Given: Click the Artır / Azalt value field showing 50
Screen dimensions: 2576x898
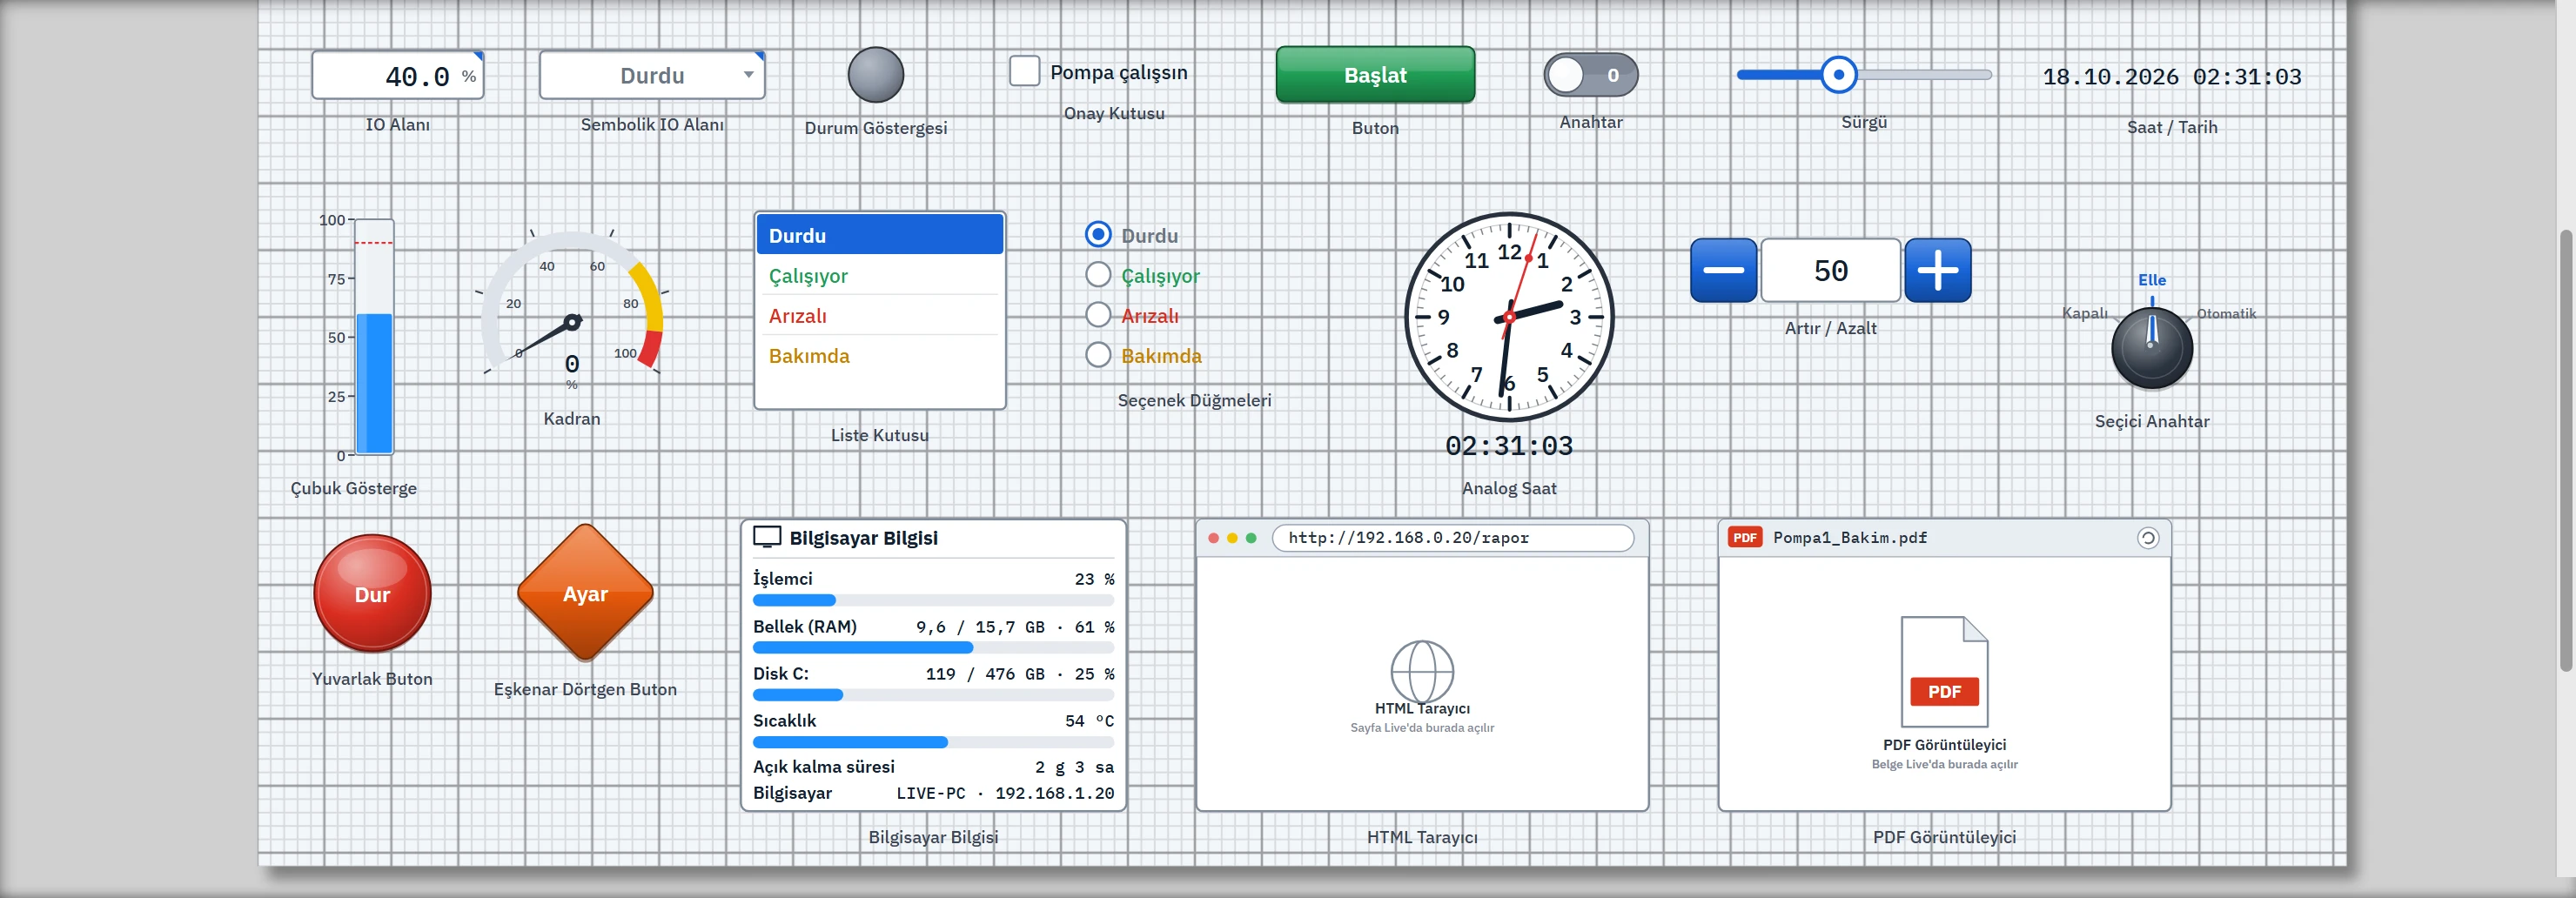Looking at the screenshot, I should click(1830, 270).
